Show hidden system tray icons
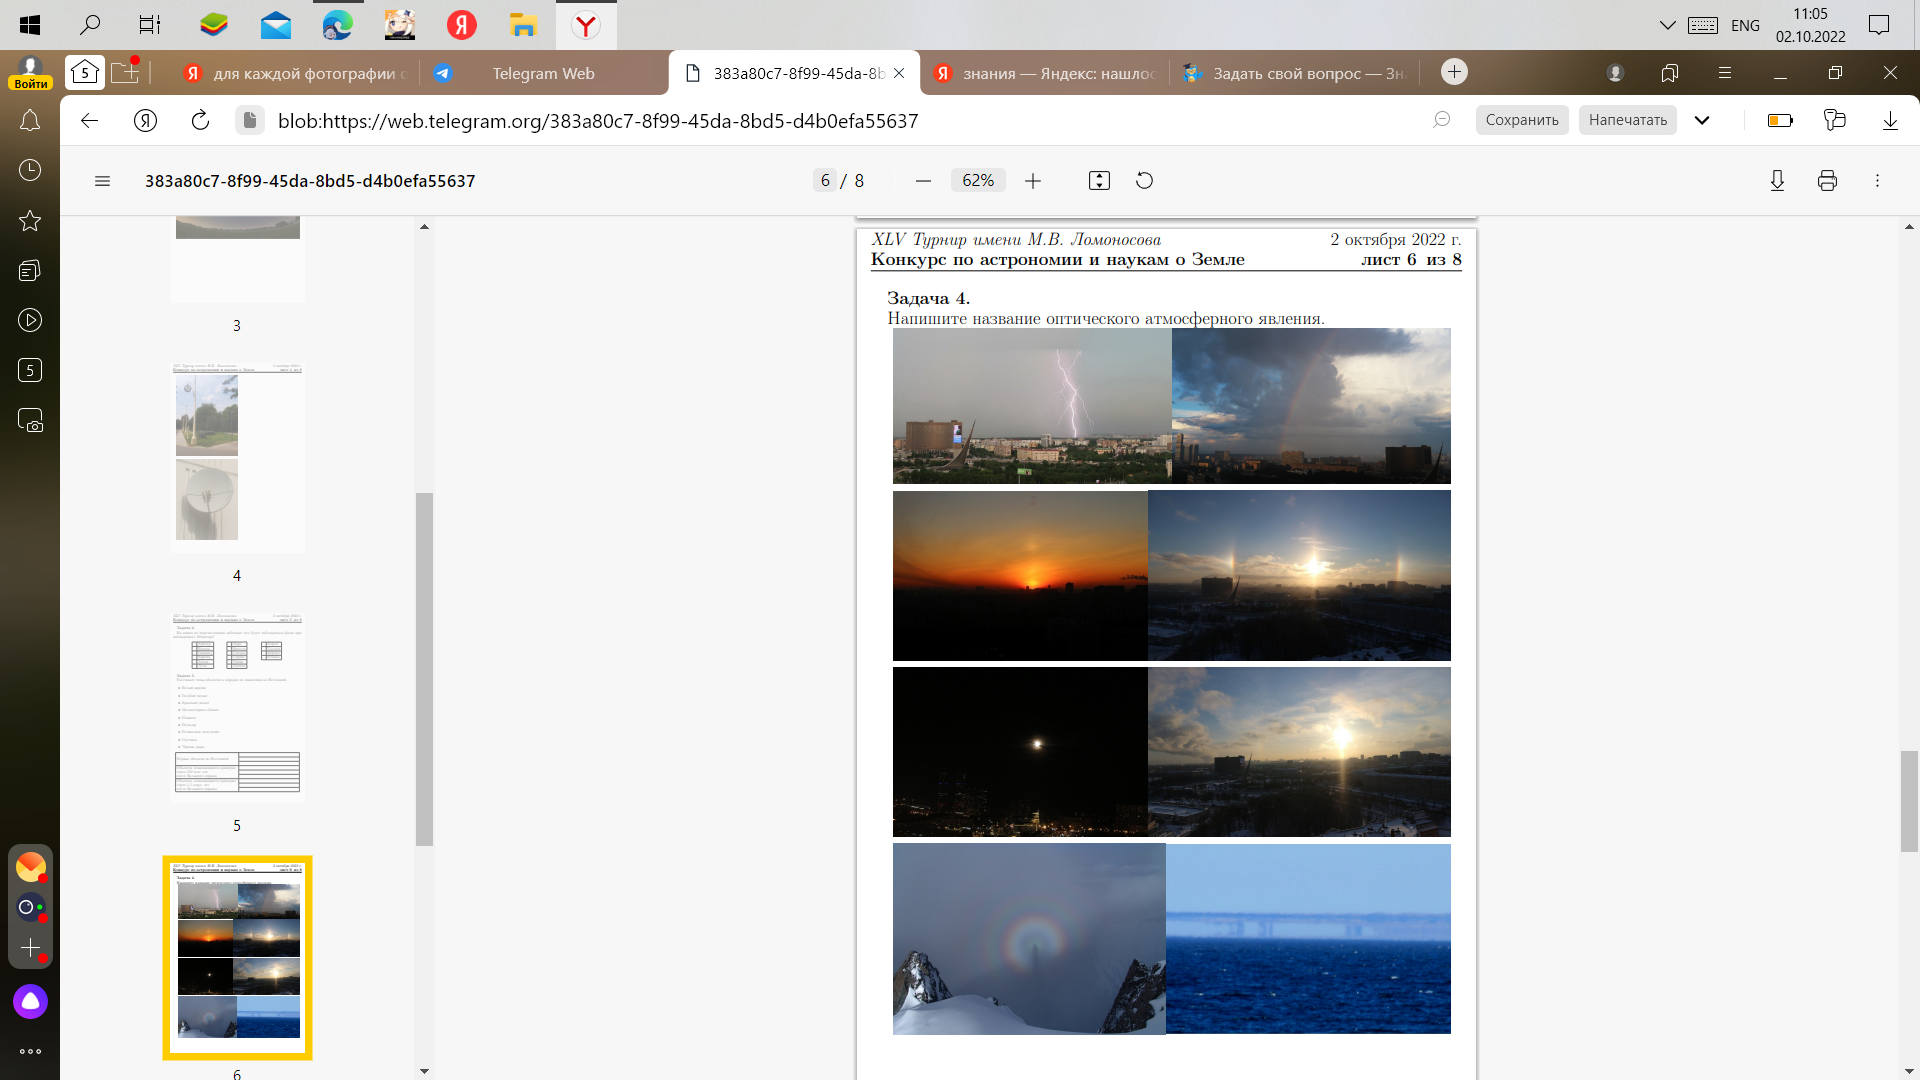Screen dimensions: 1920x1080 coord(1667,25)
